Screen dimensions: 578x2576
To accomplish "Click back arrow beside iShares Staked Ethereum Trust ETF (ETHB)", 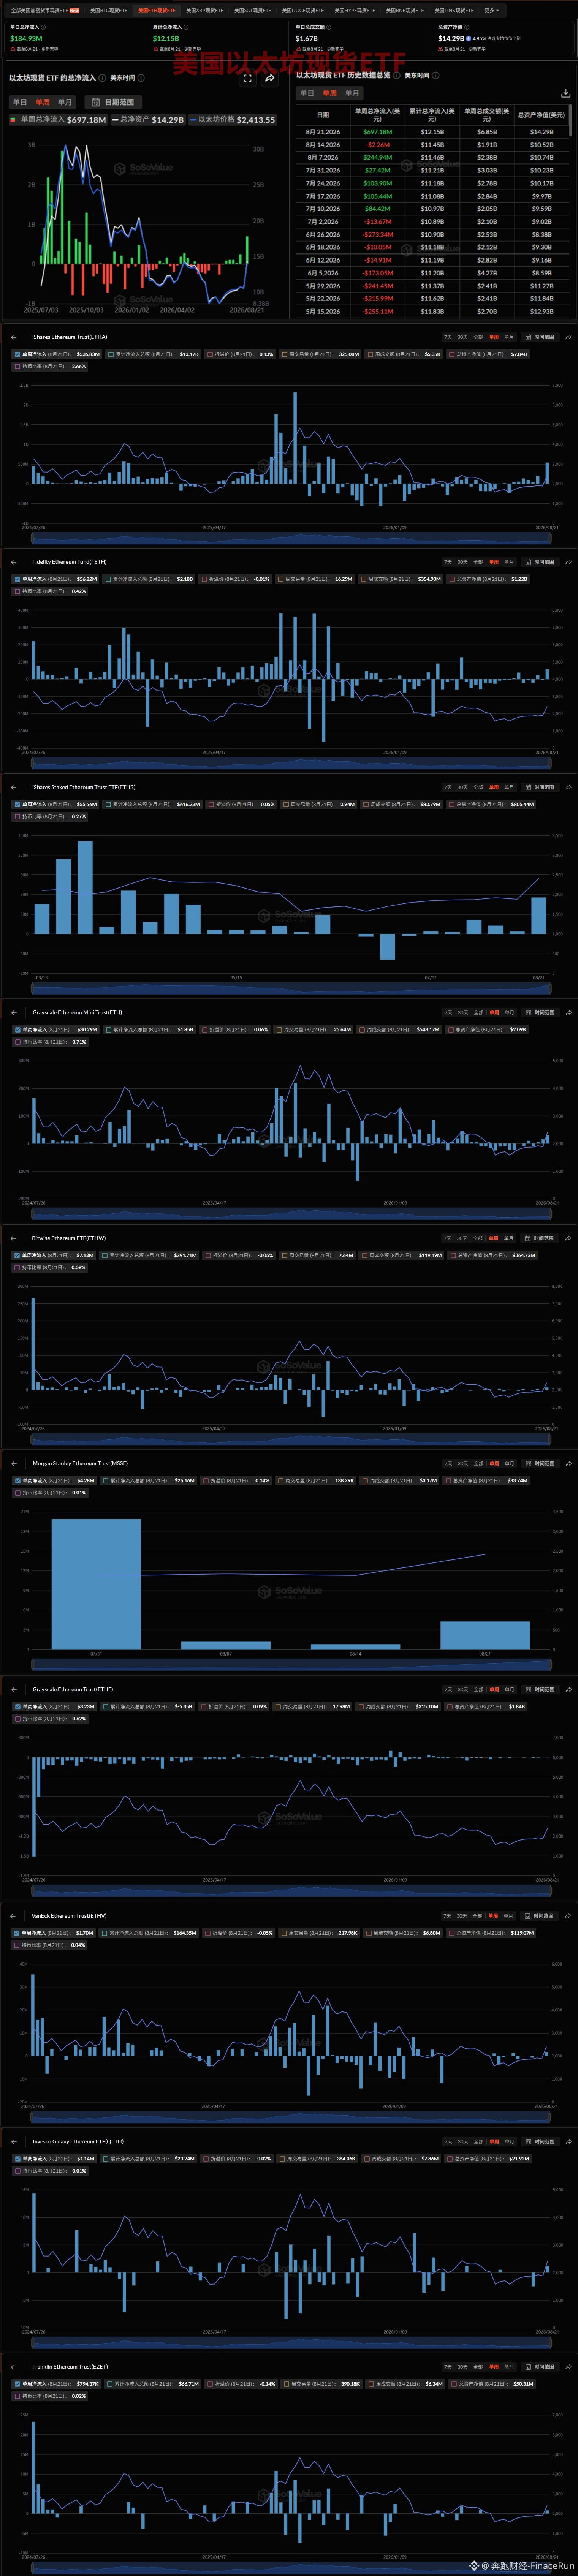I will tap(13, 787).
